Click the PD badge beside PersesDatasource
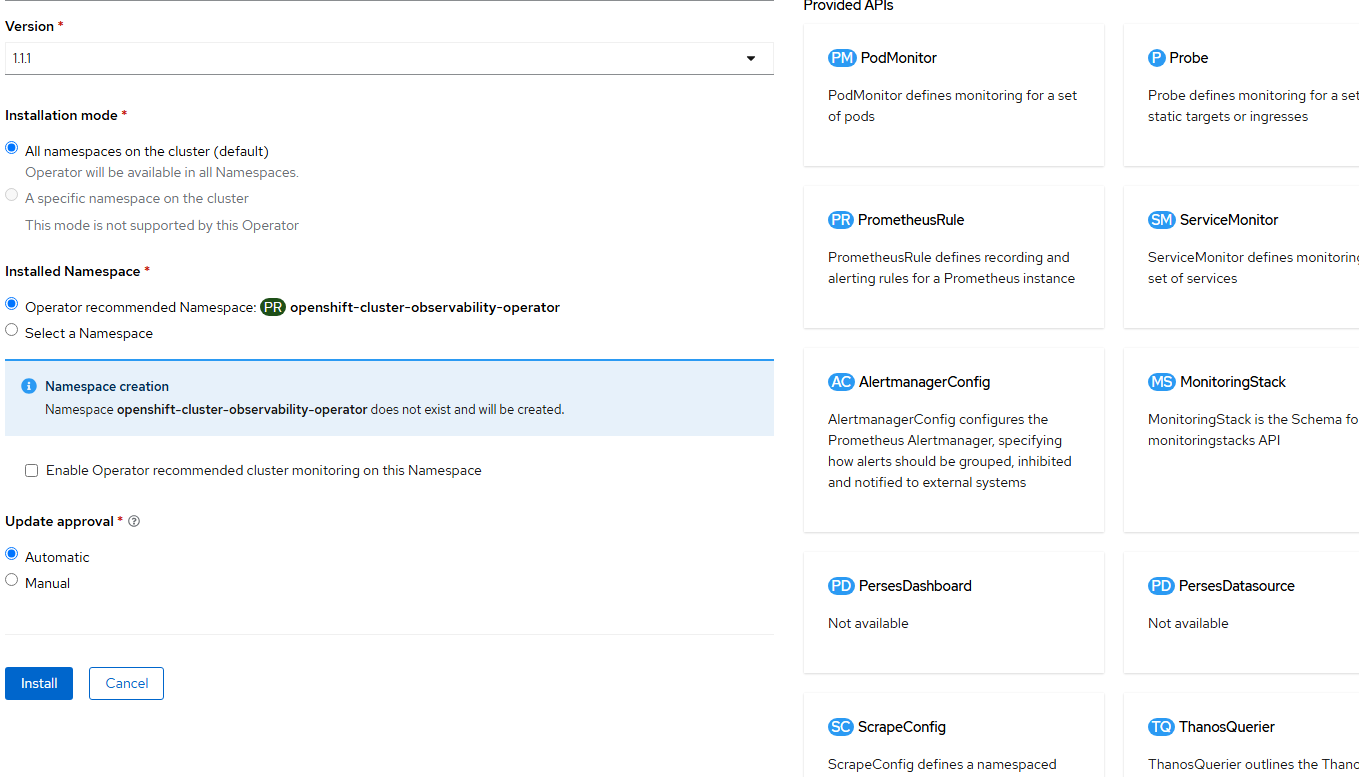Screen dimensions: 1359x777 tap(1161, 586)
